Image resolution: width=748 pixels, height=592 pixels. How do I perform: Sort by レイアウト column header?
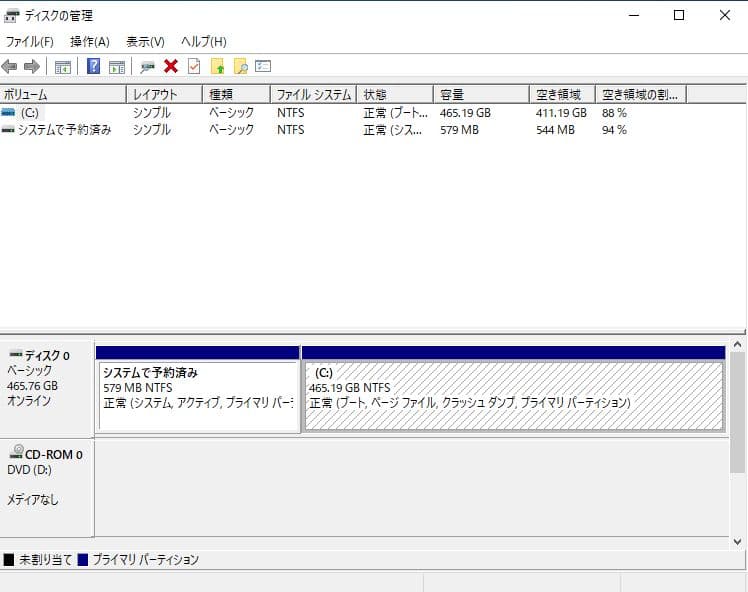tap(165, 94)
